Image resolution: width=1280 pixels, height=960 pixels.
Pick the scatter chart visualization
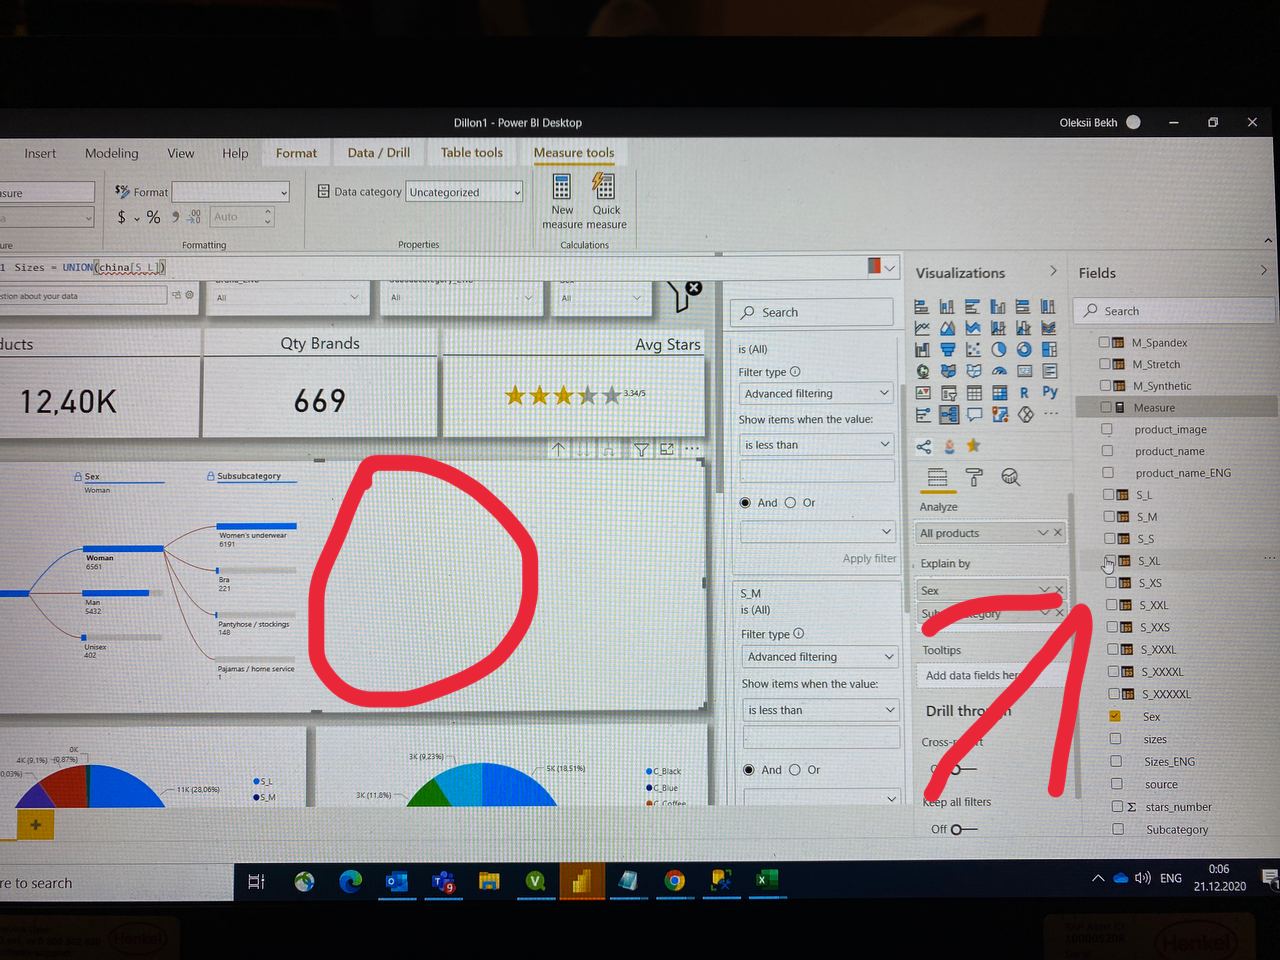pos(972,350)
